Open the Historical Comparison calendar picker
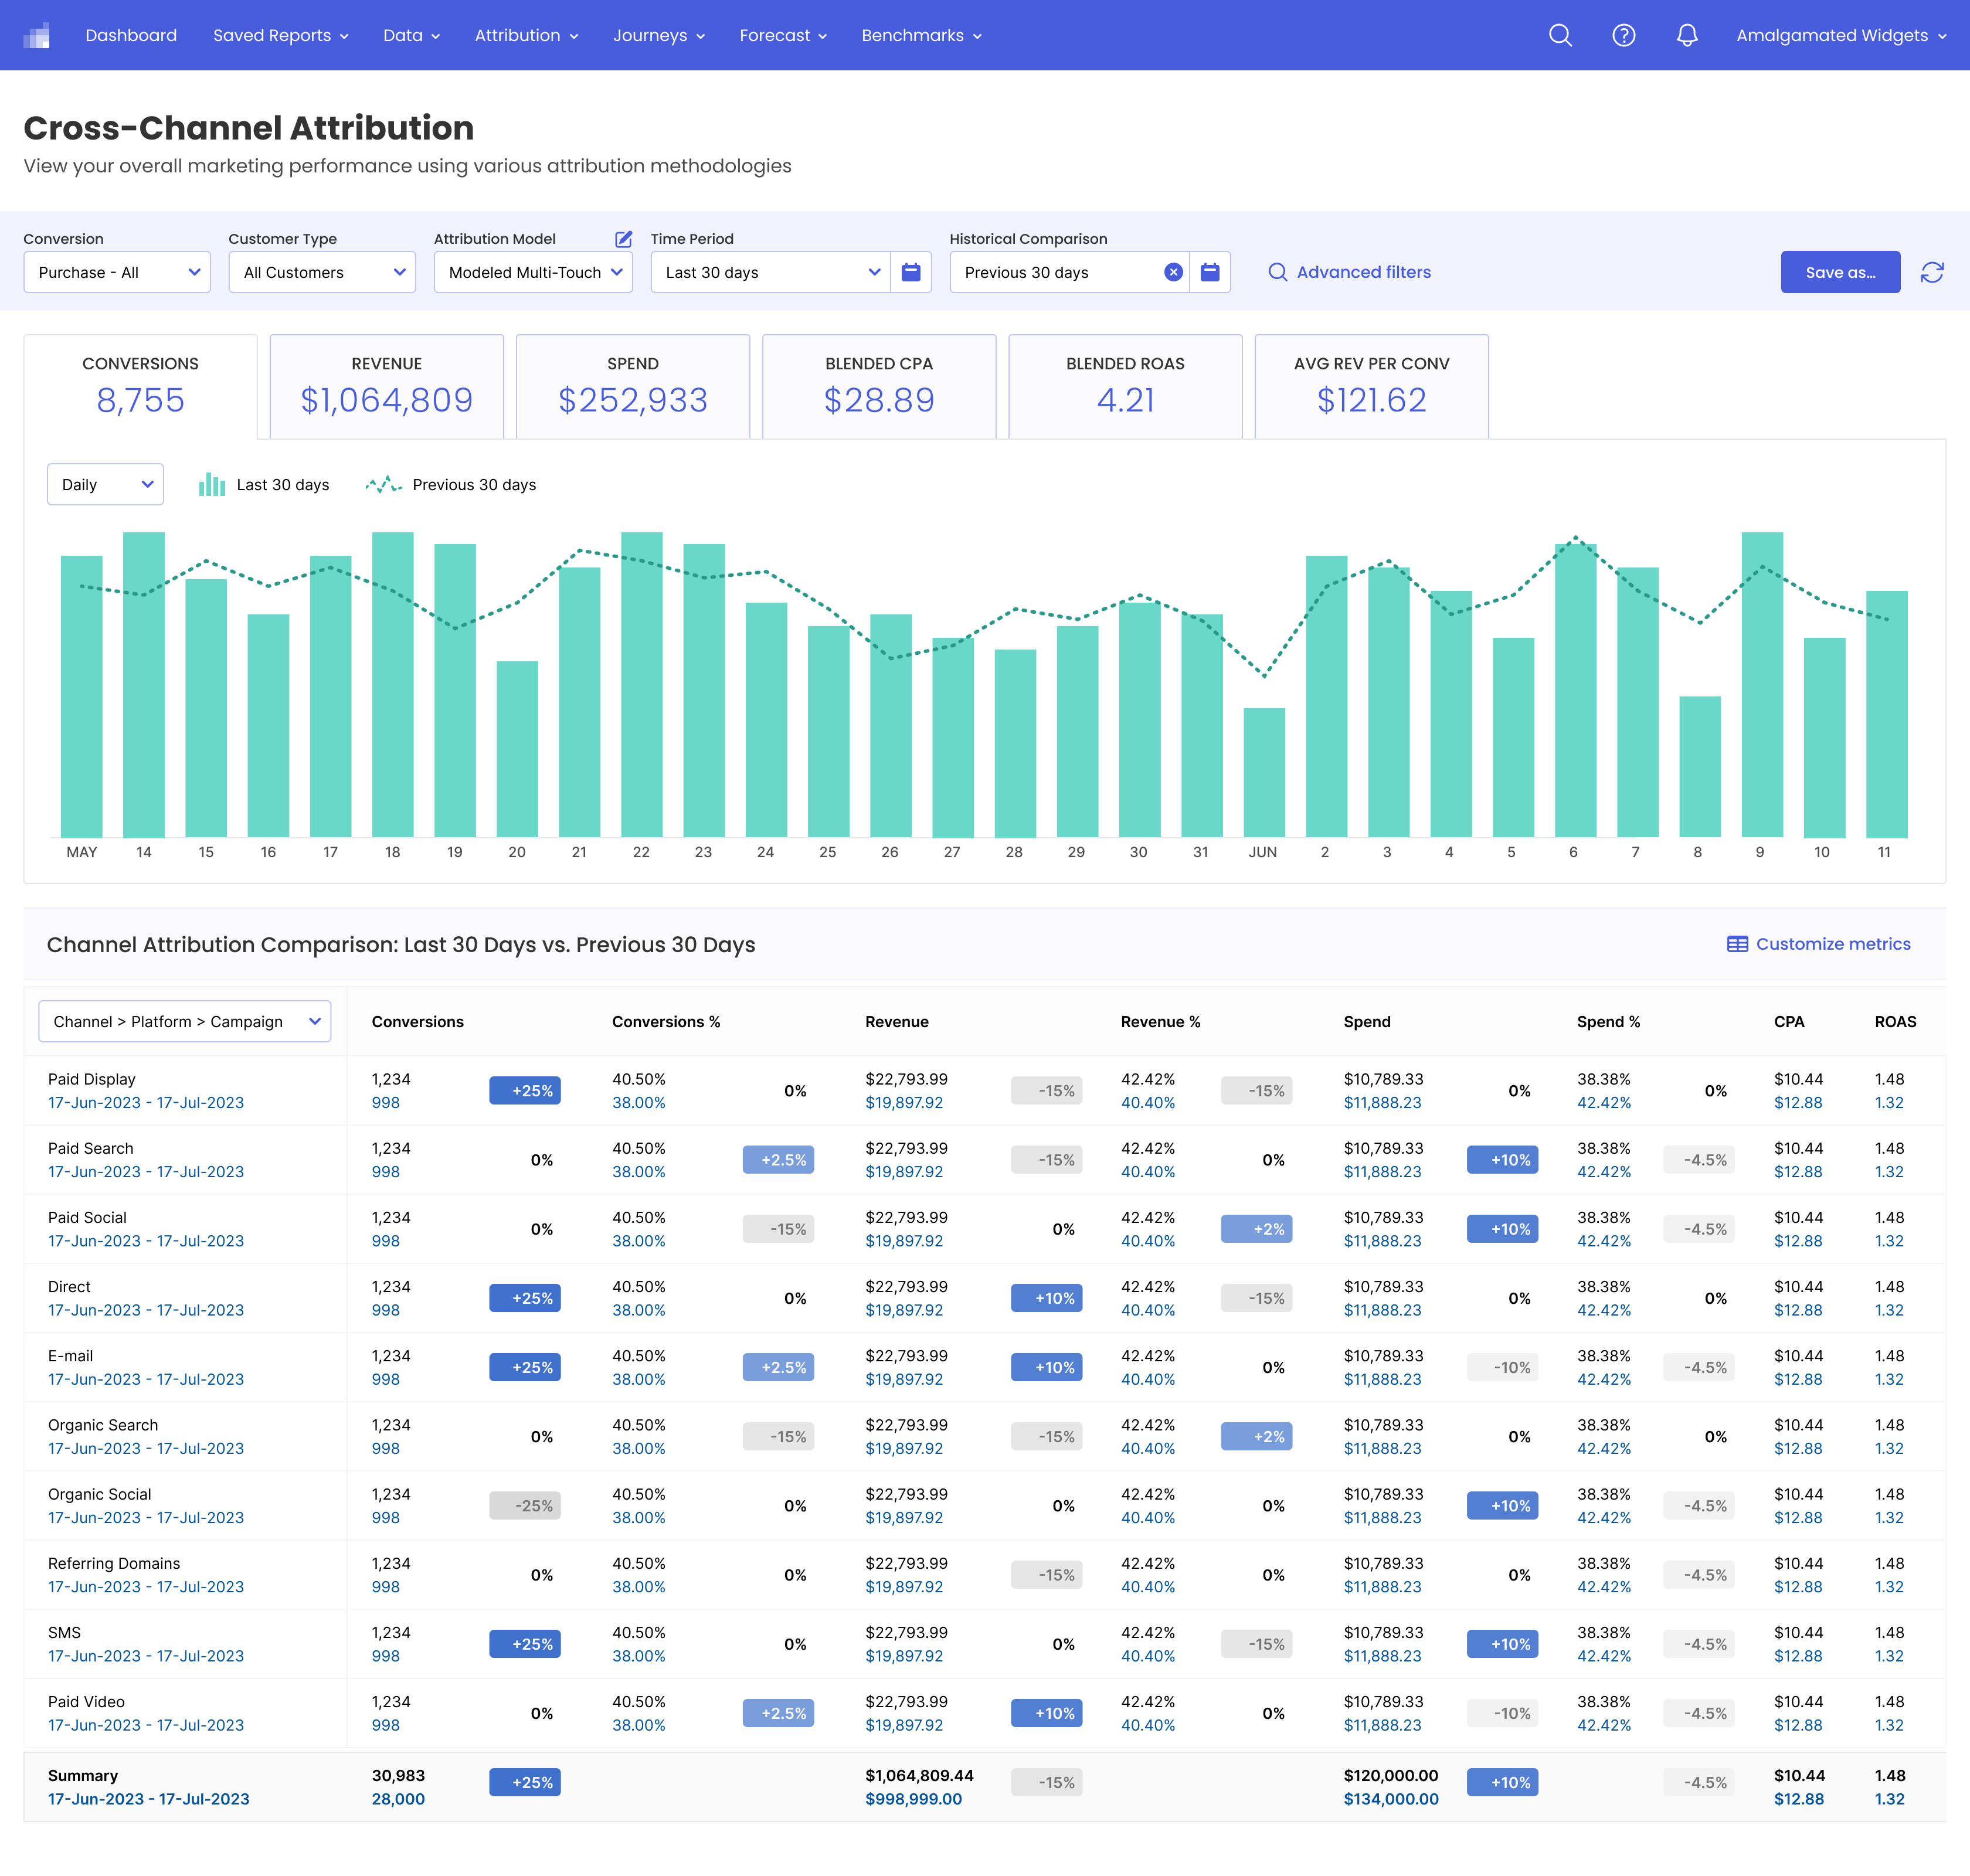This screenshot has width=1970, height=1876. (x=1210, y=272)
